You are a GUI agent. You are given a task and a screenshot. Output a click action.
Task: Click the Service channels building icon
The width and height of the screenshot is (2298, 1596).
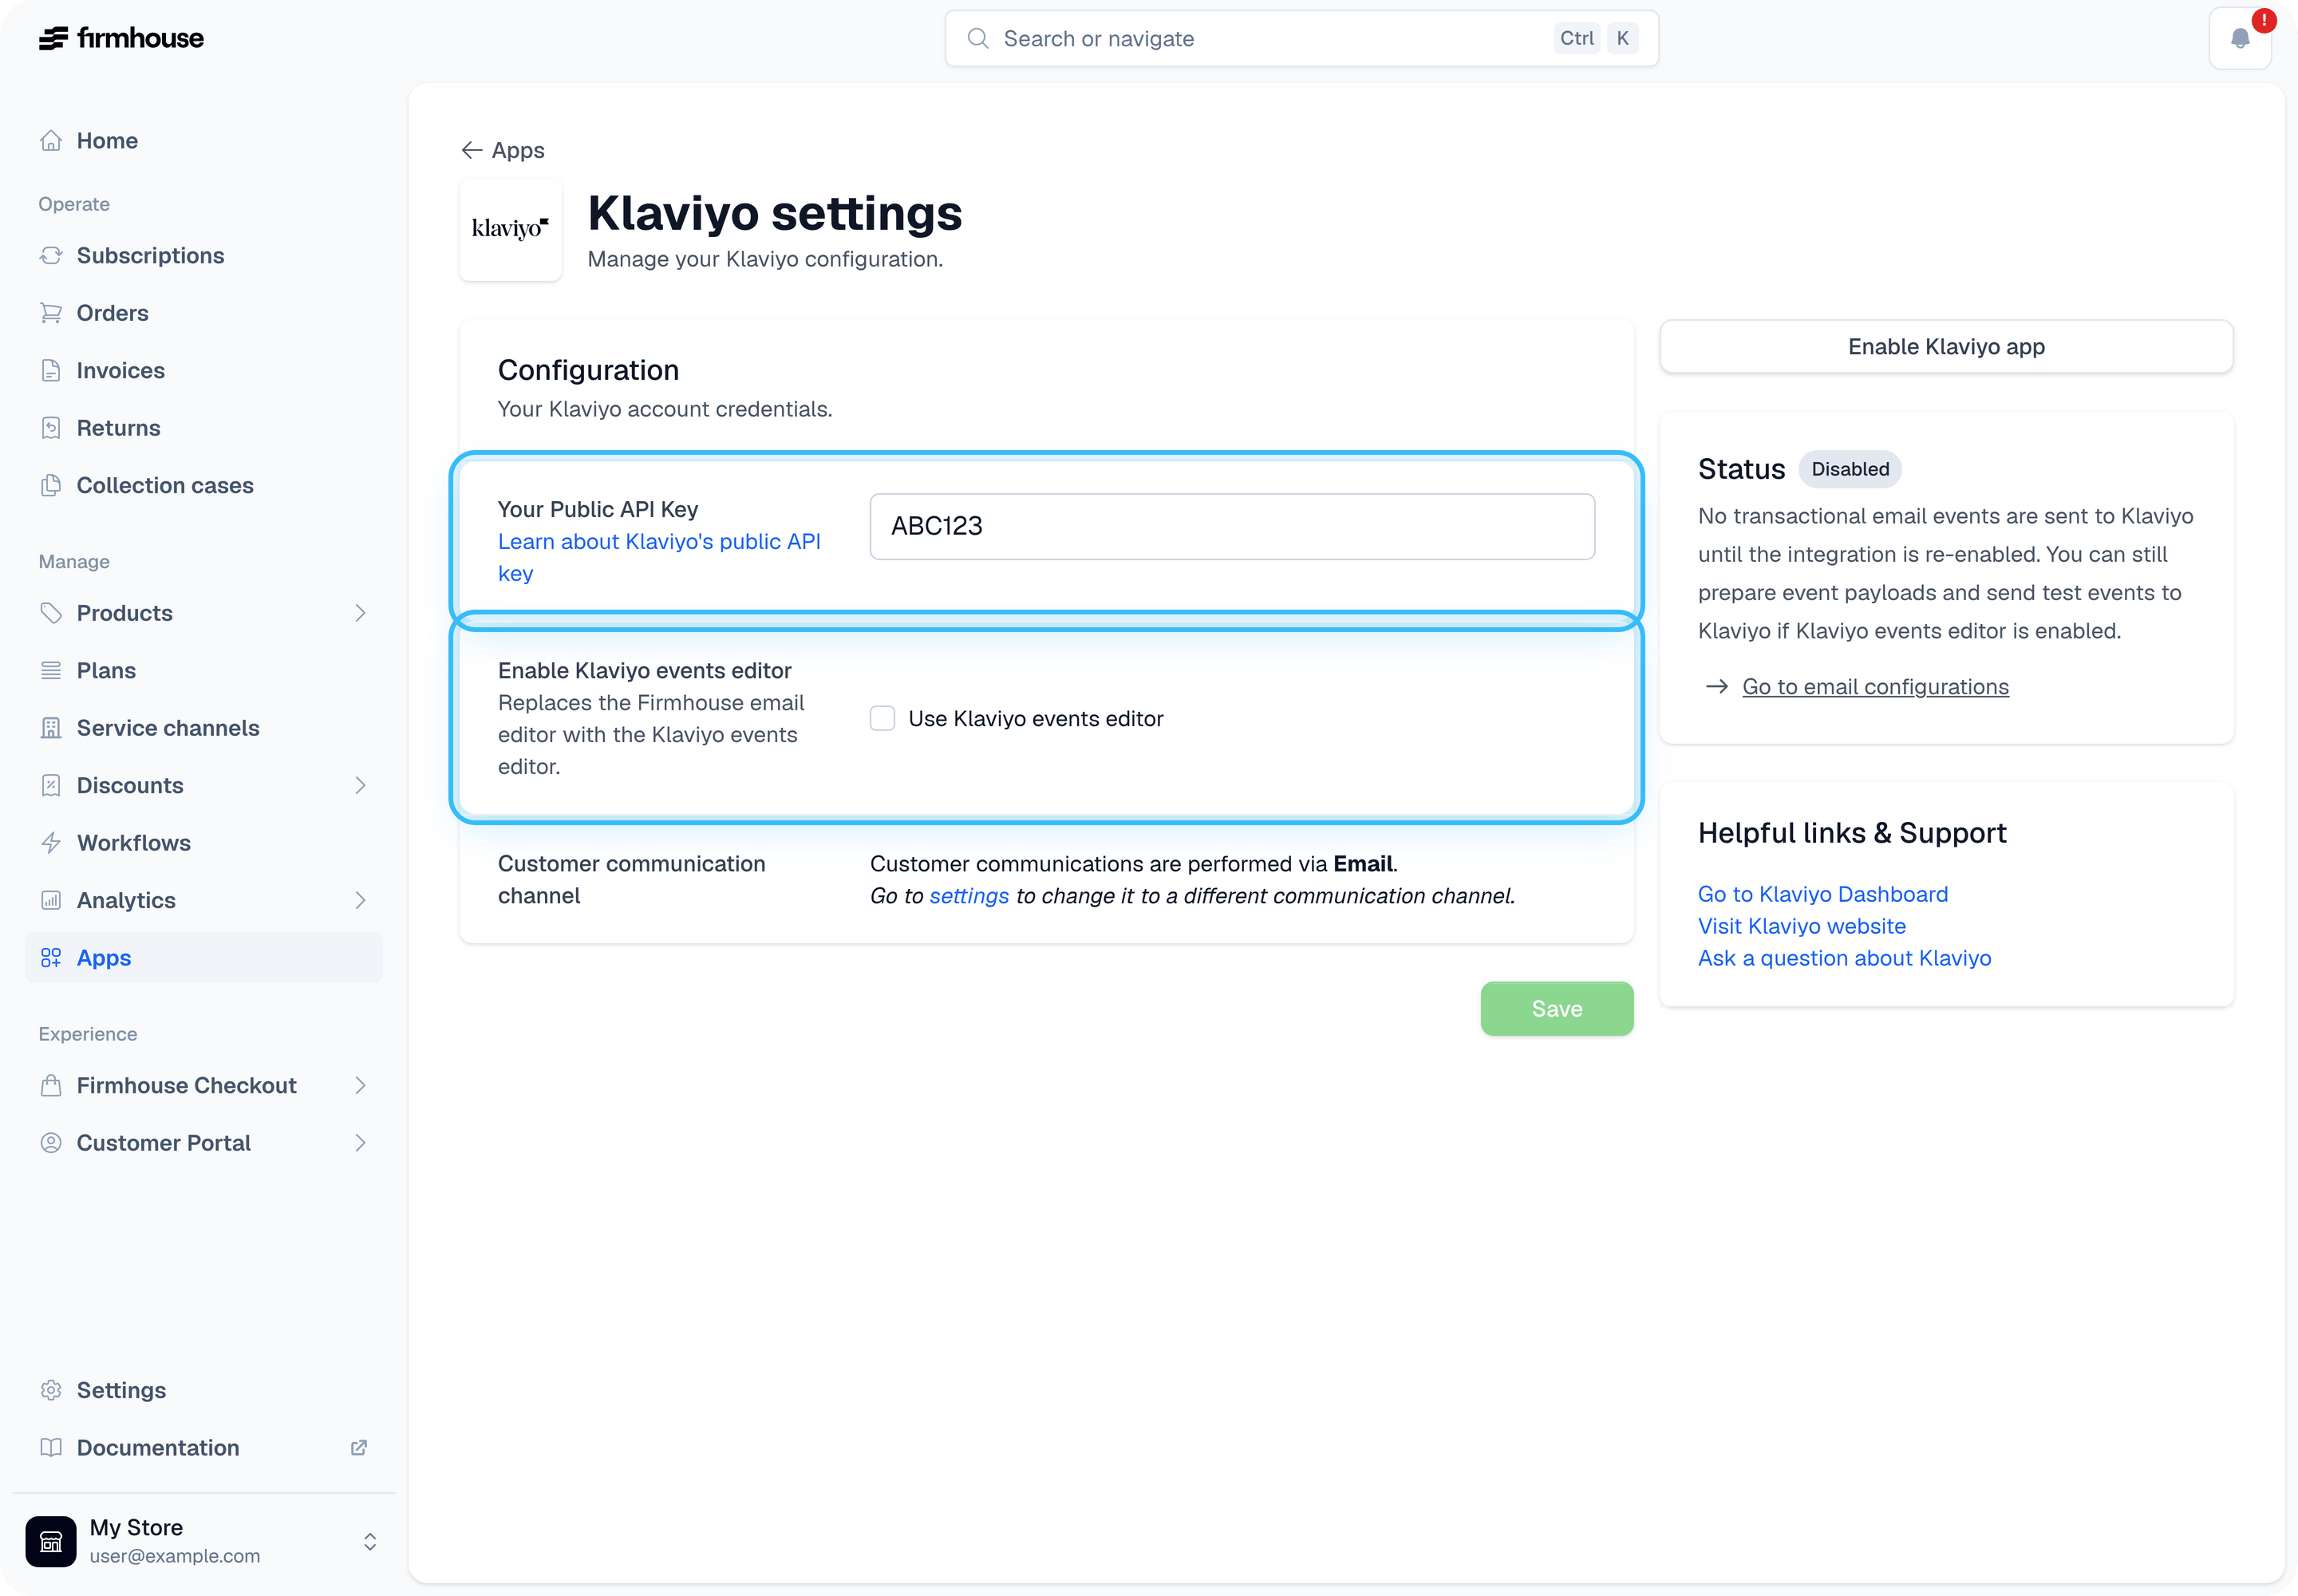point(51,728)
